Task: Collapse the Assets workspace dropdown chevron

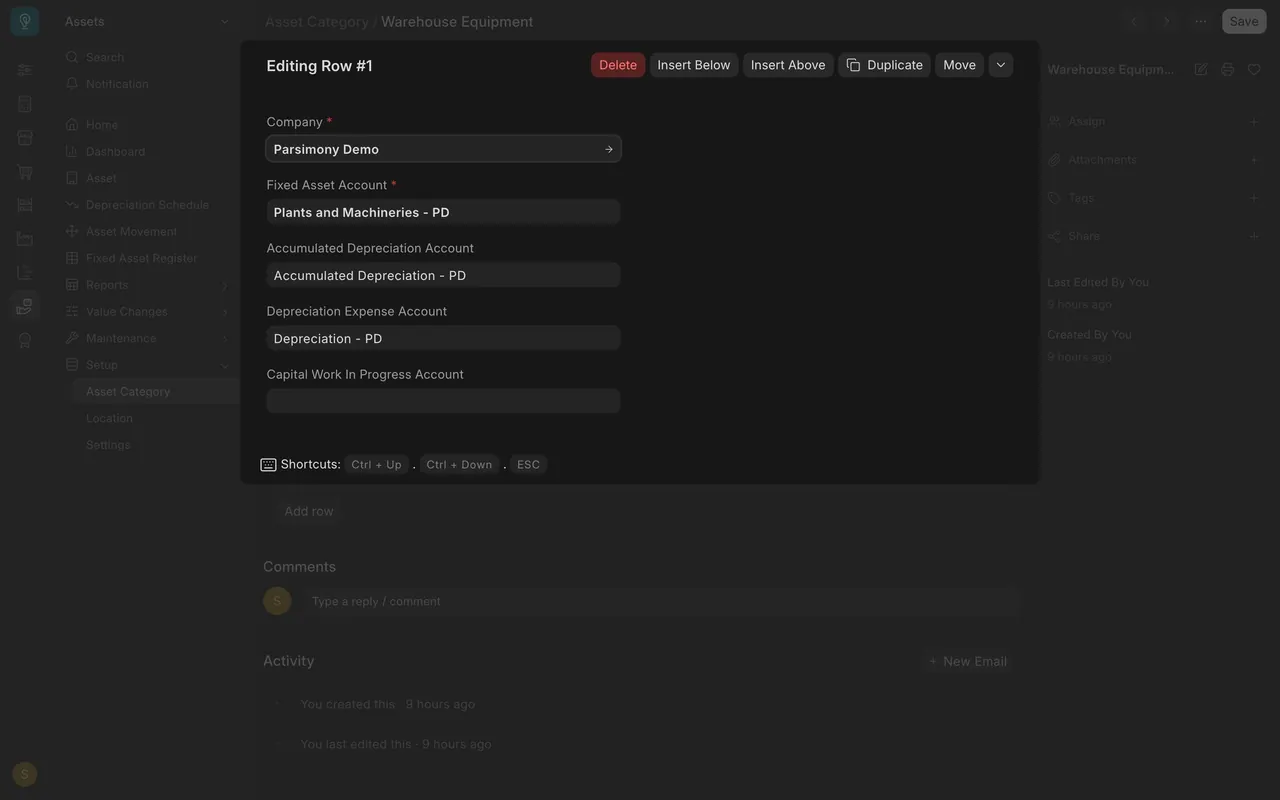Action: pos(224,21)
